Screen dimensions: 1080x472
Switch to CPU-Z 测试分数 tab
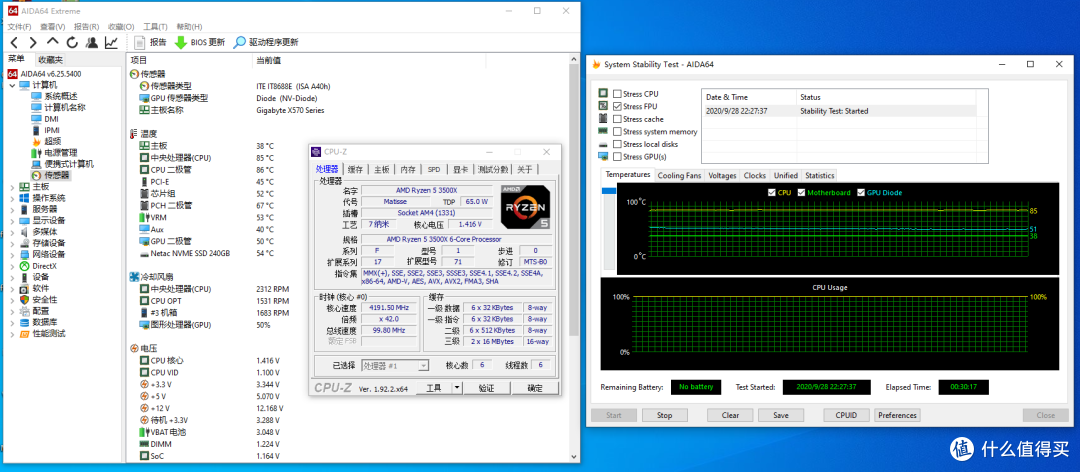pyautogui.click(x=492, y=169)
